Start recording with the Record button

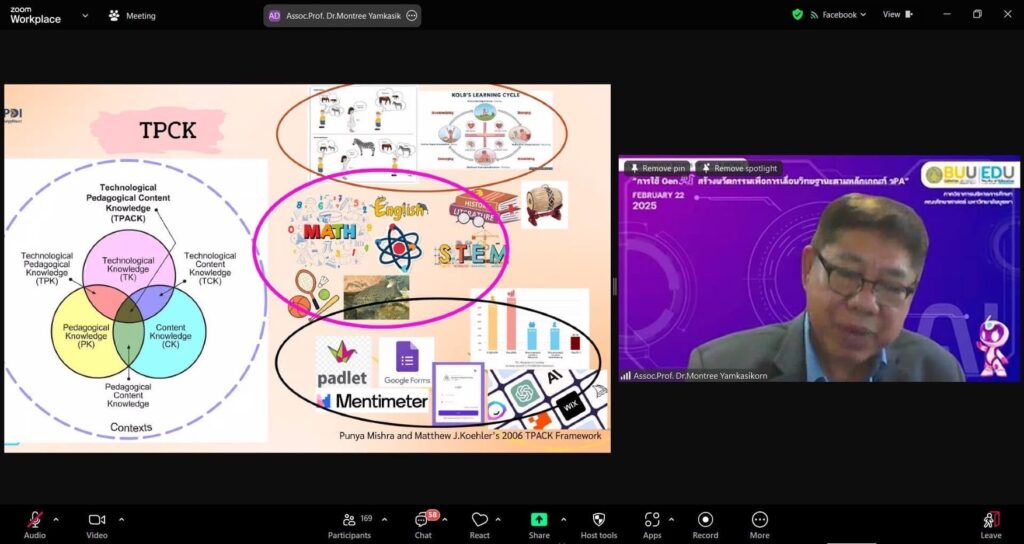705,520
